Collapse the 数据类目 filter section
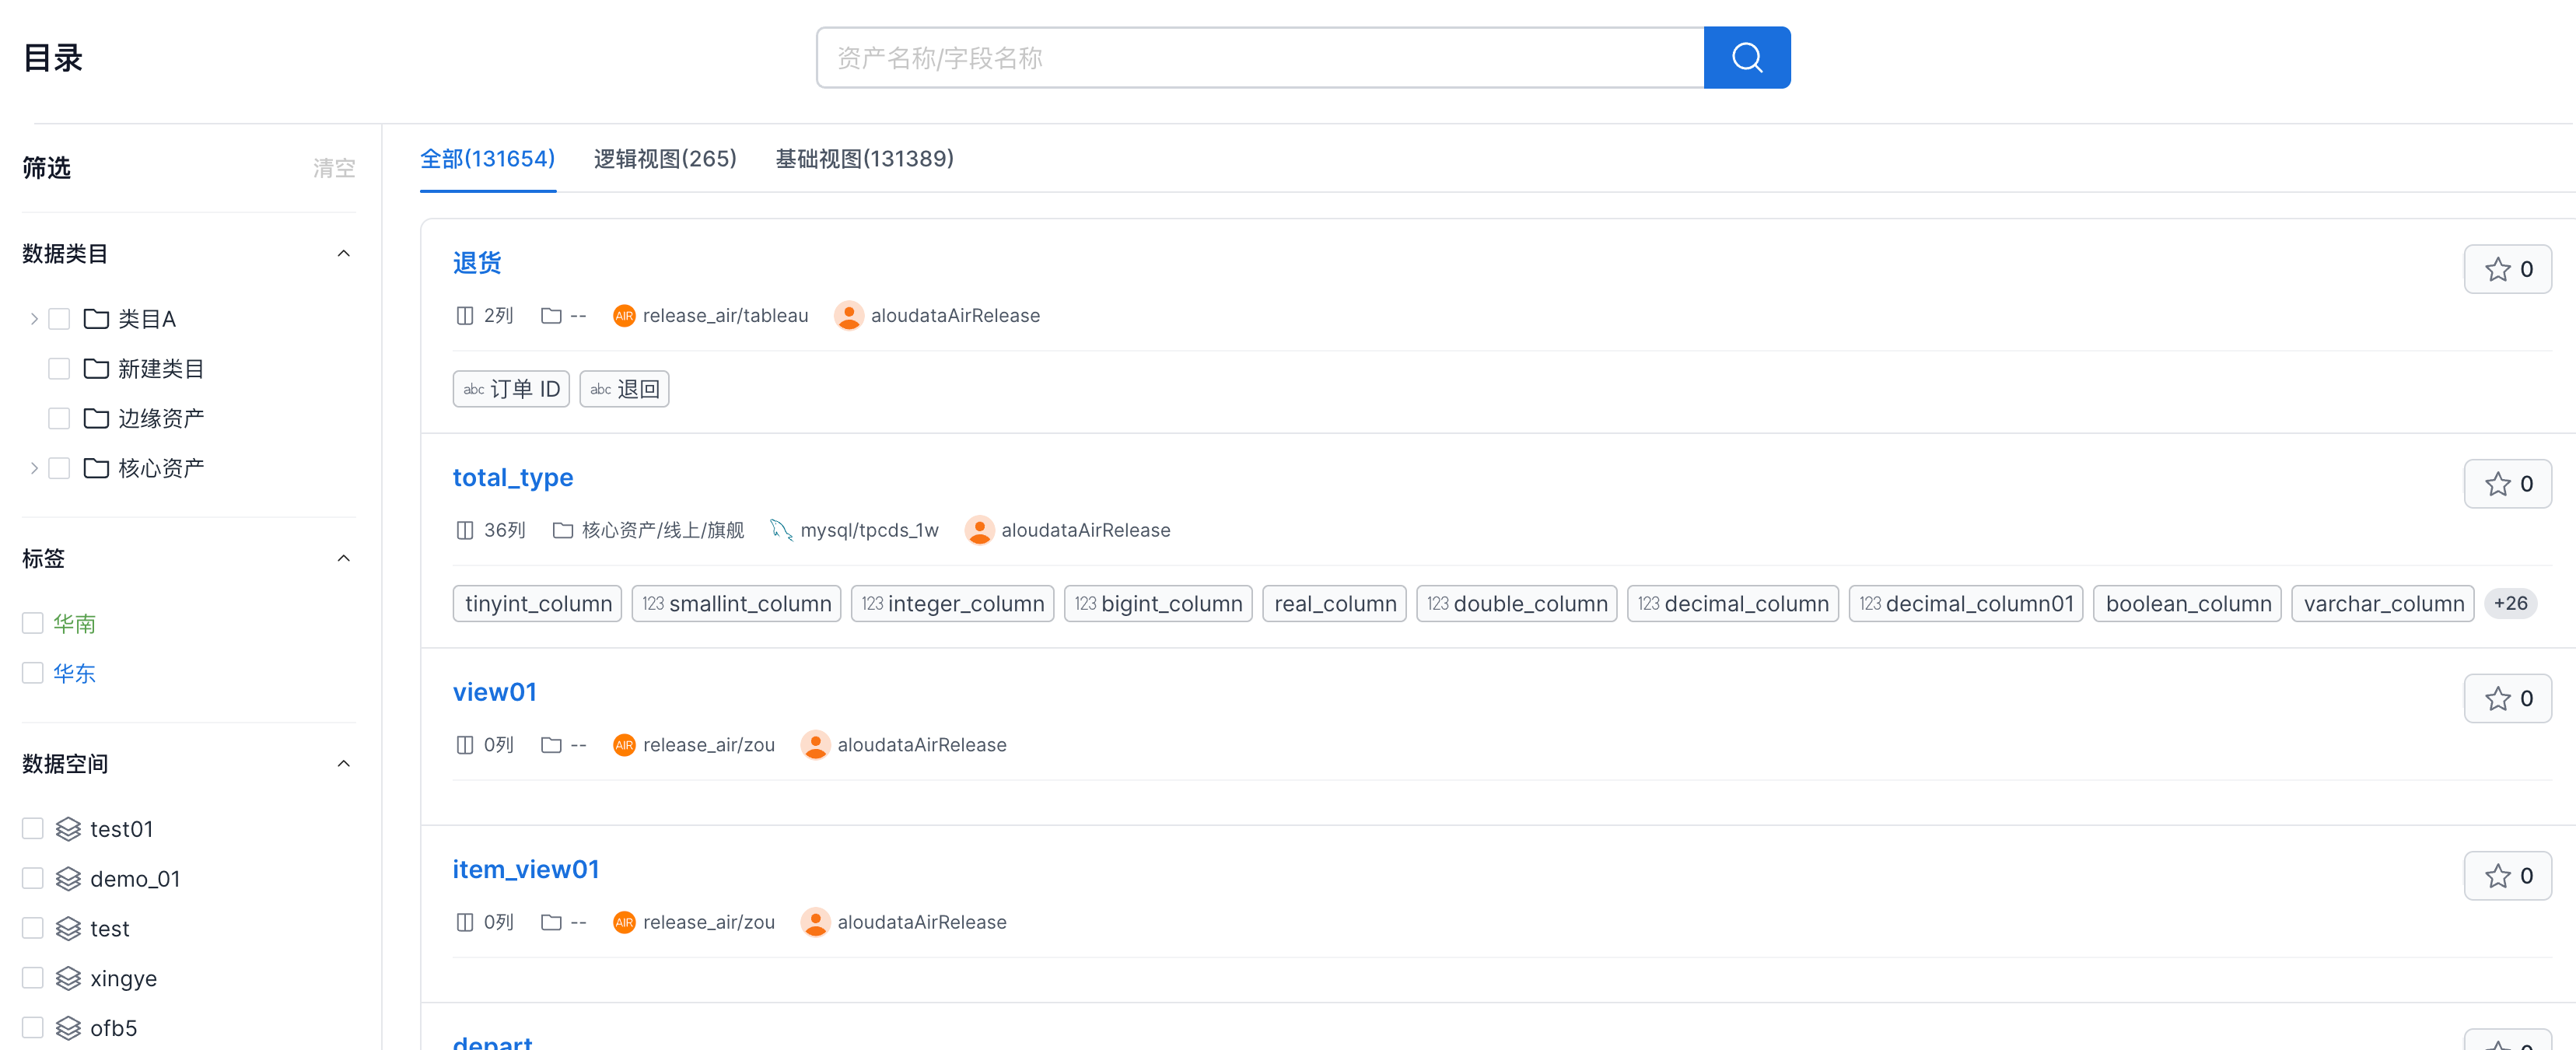 click(343, 254)
